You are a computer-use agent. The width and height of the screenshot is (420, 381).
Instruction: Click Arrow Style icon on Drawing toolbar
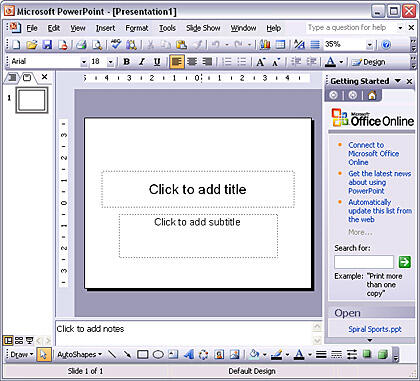(x=352, y=354)
